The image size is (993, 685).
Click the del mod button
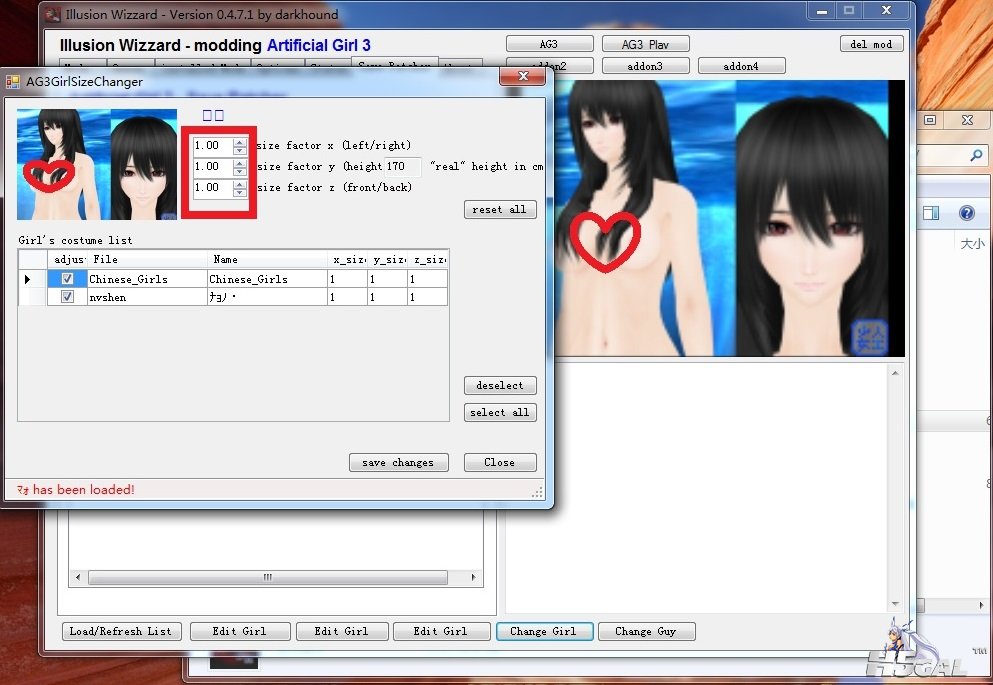click(871, 44)
